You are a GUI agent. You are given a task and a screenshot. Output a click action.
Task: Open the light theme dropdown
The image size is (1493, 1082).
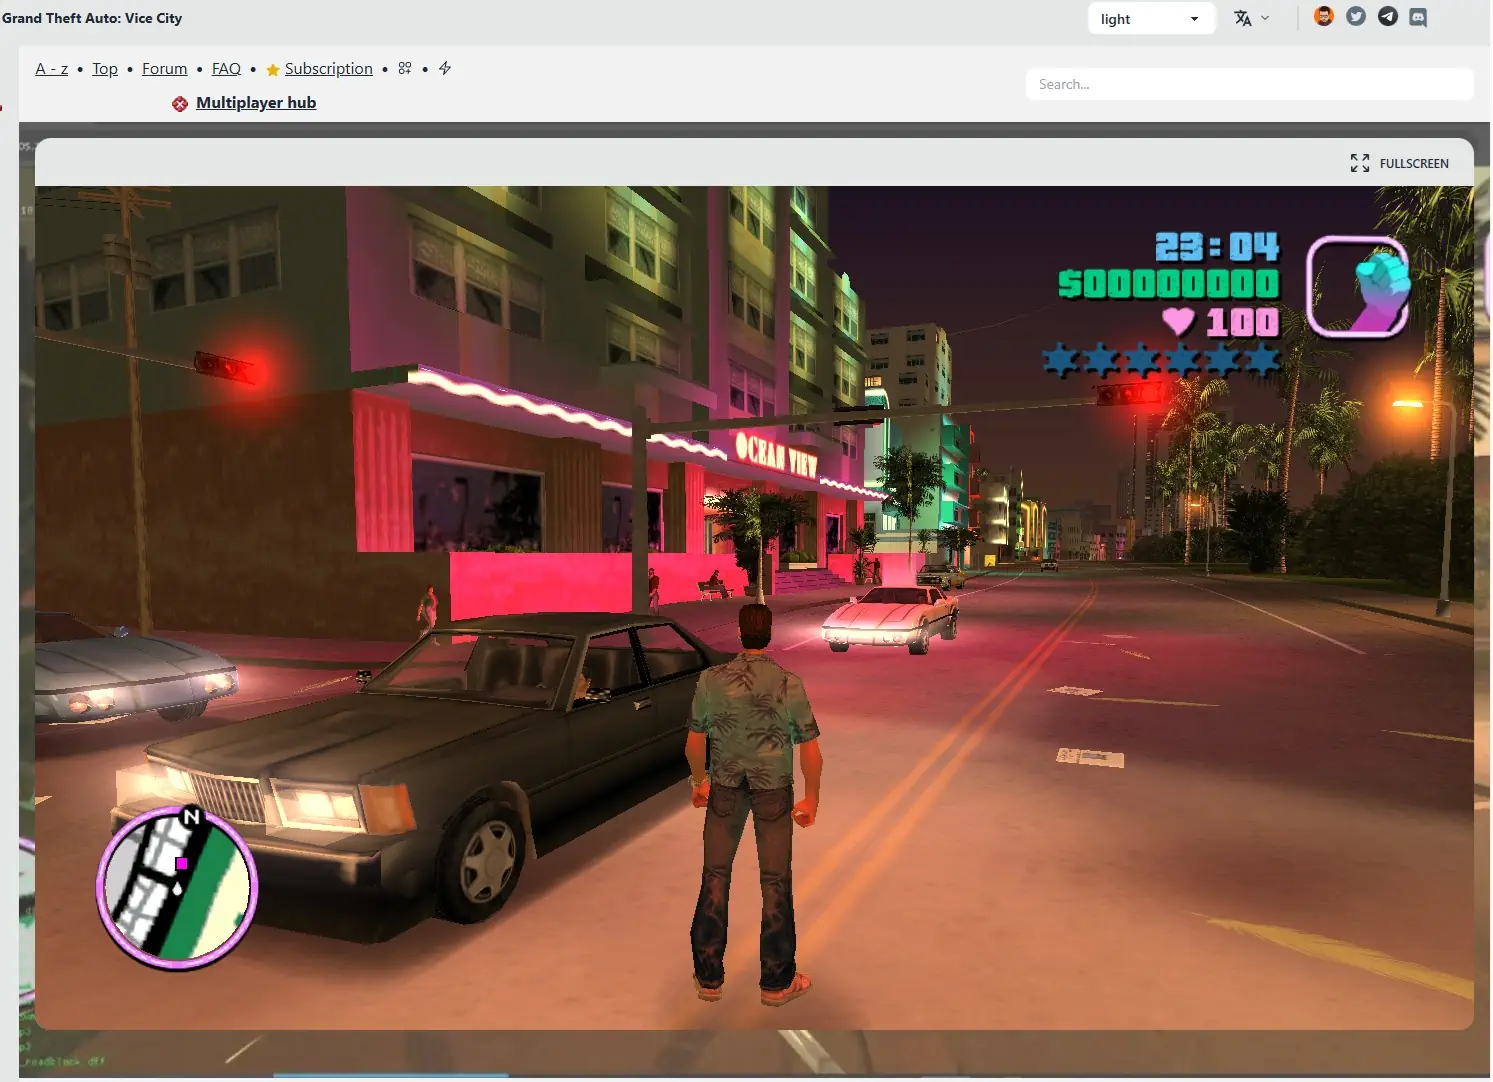point(1150,19)
